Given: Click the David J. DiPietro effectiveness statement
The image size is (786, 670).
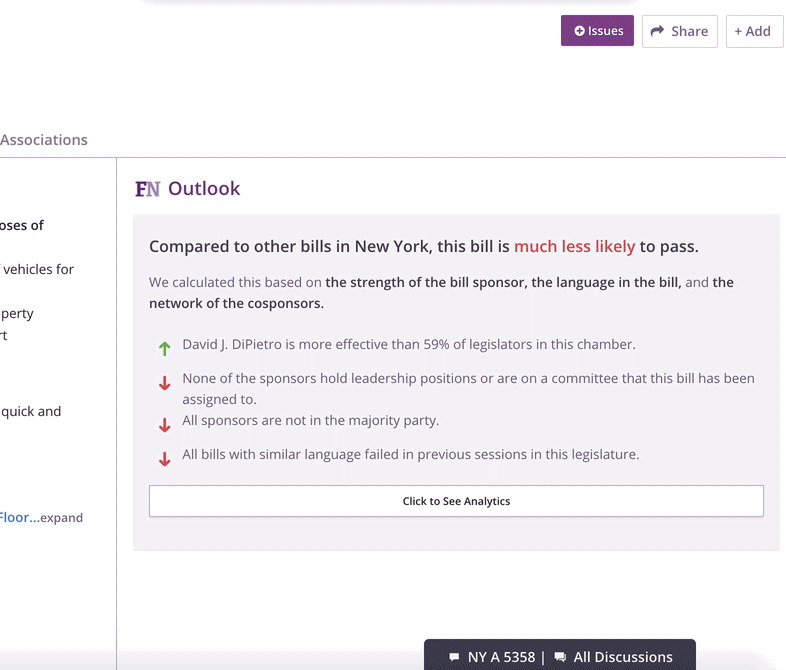Looking at the screenshot, I should pyautogui.click(x=409, y=345).
